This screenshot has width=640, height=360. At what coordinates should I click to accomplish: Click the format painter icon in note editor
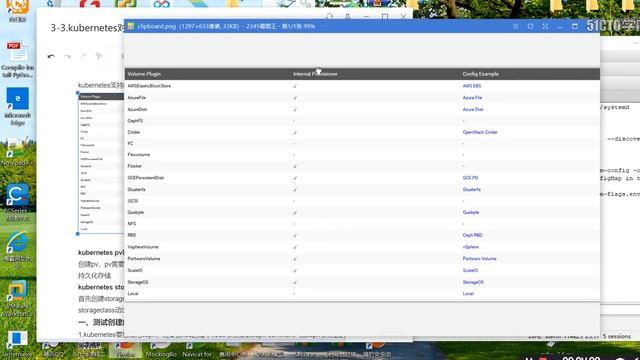click(99, 56)
